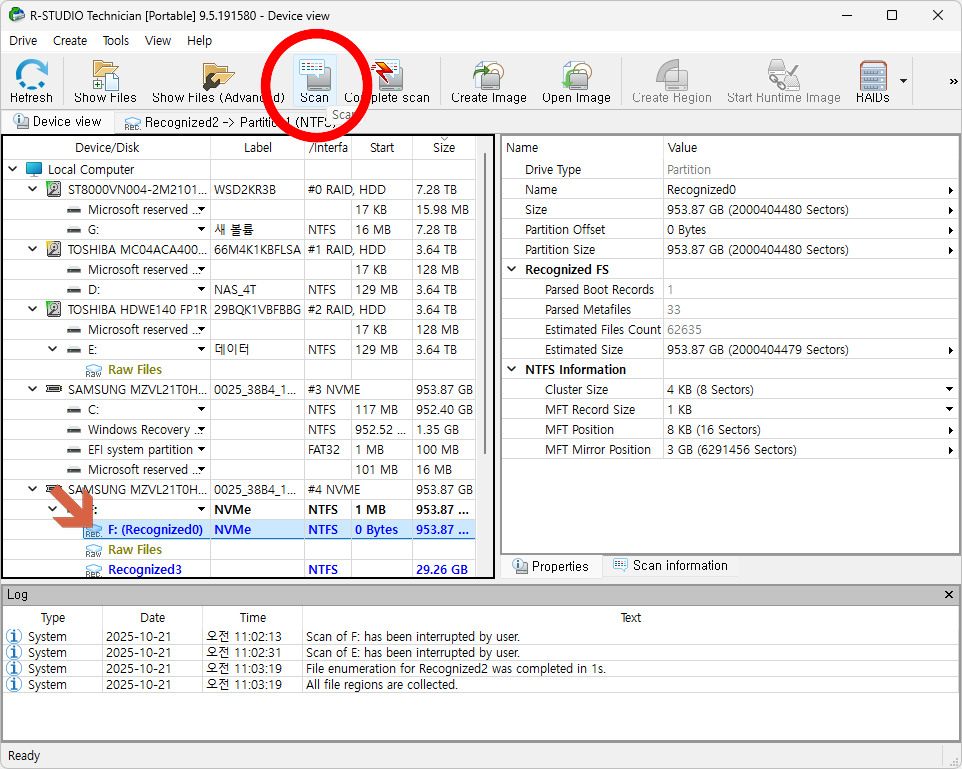Viewport: 962px width, 769px height.
Task: Close the Log panel
Action: click(x=949, y=595)
